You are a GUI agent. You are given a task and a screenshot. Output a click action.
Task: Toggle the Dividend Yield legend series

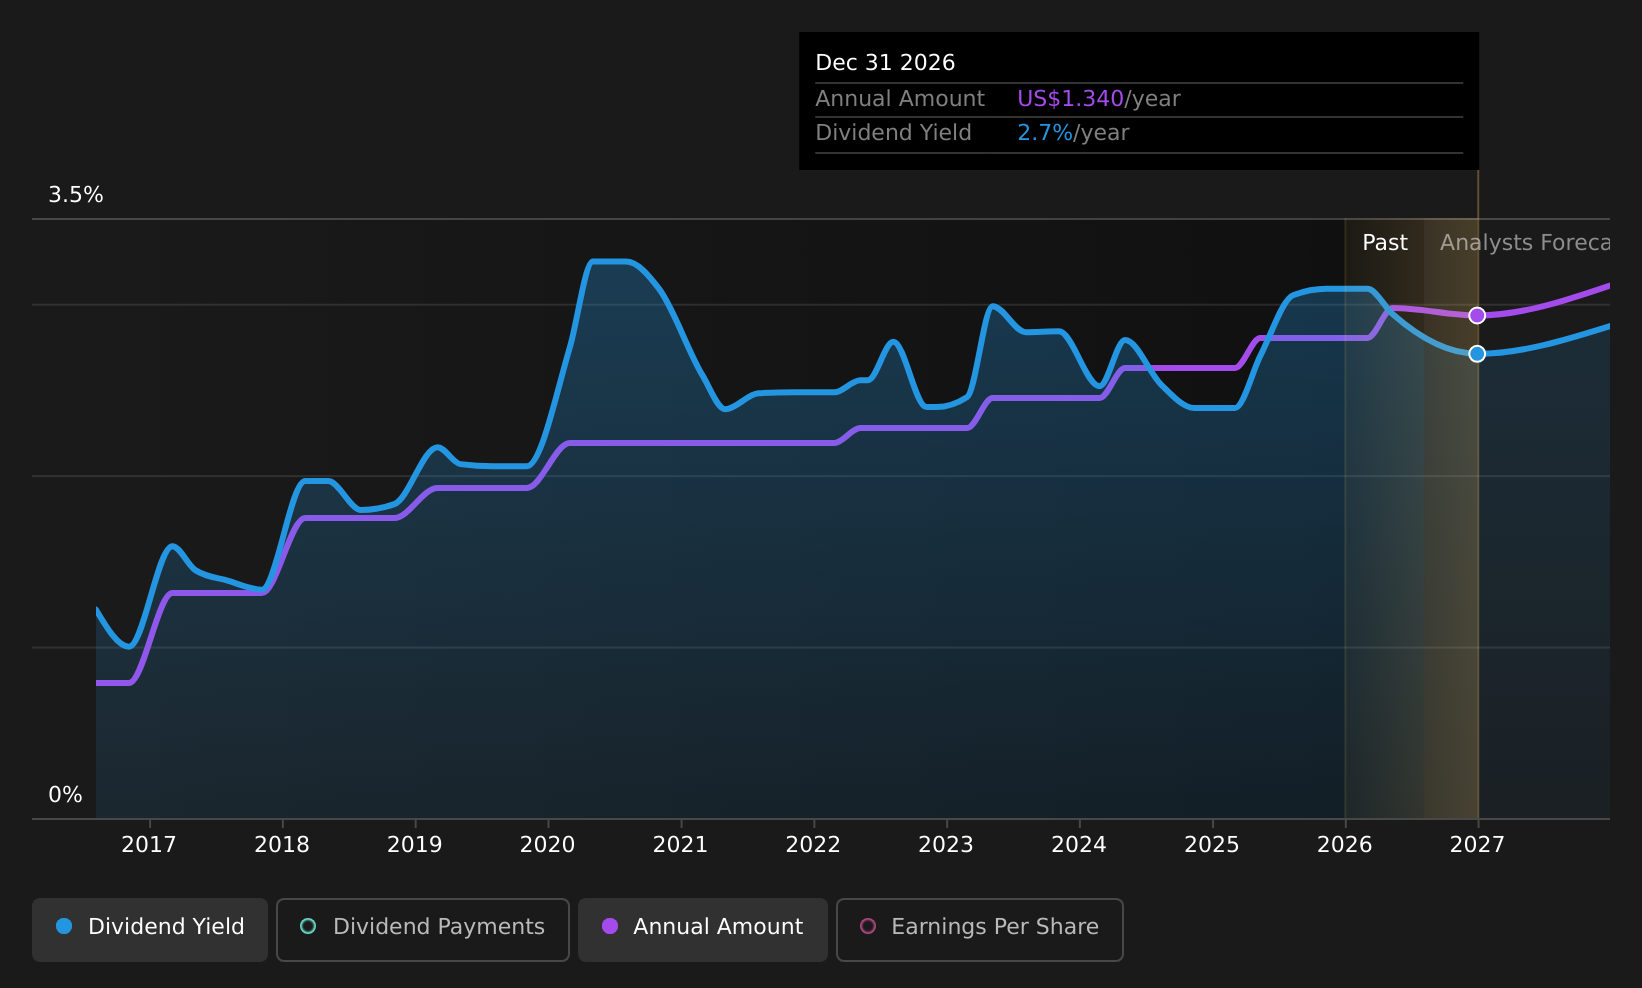pyautogui.click(x=150, y=929)
